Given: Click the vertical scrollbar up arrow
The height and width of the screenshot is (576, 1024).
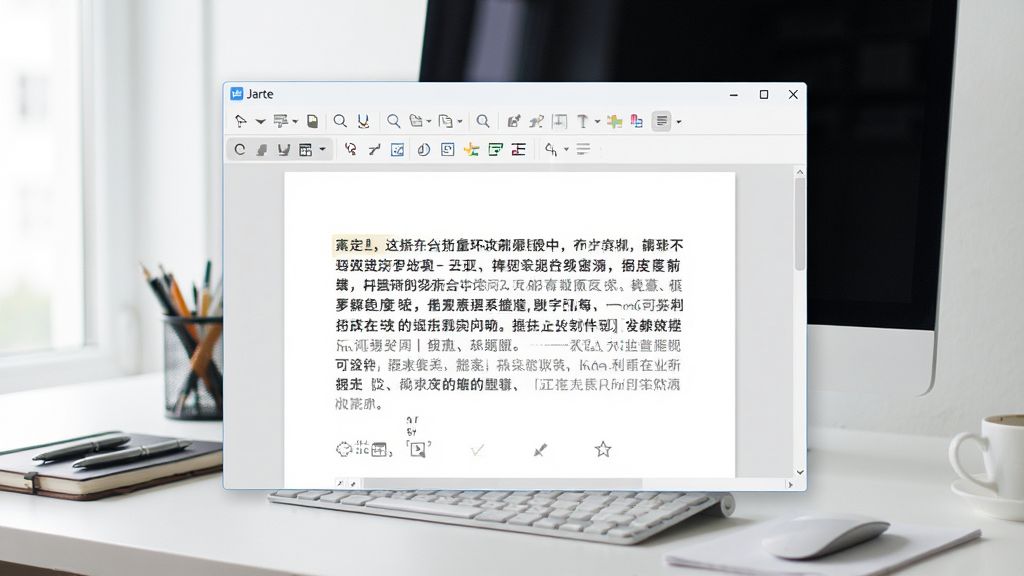Looking at the screenshot, I should 800,172.
